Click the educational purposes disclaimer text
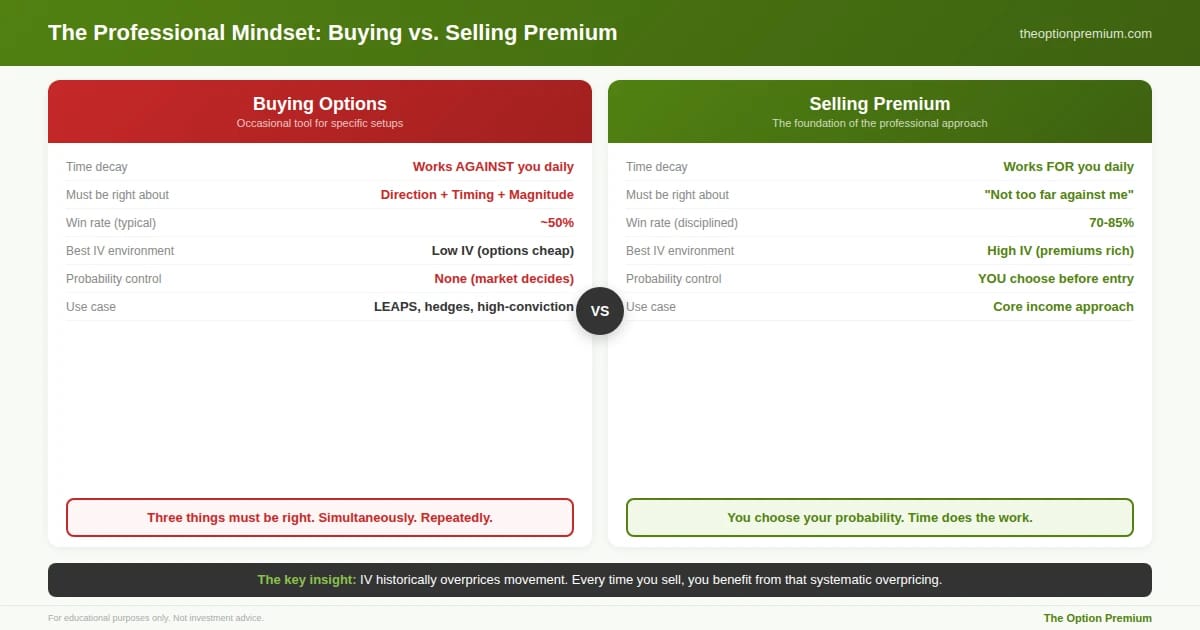The width and height of the screenshot is (1200, 630). point(156,618)
